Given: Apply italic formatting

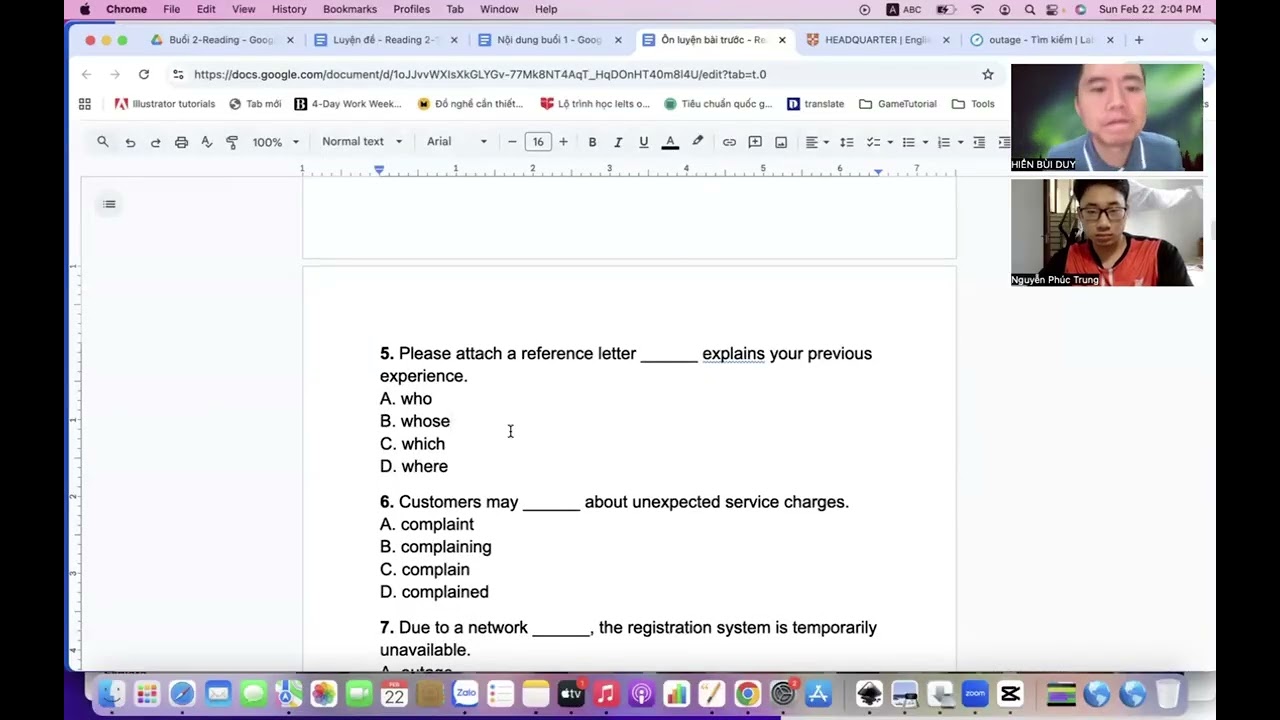Looking at the screenshot, I should coord(618,142).
